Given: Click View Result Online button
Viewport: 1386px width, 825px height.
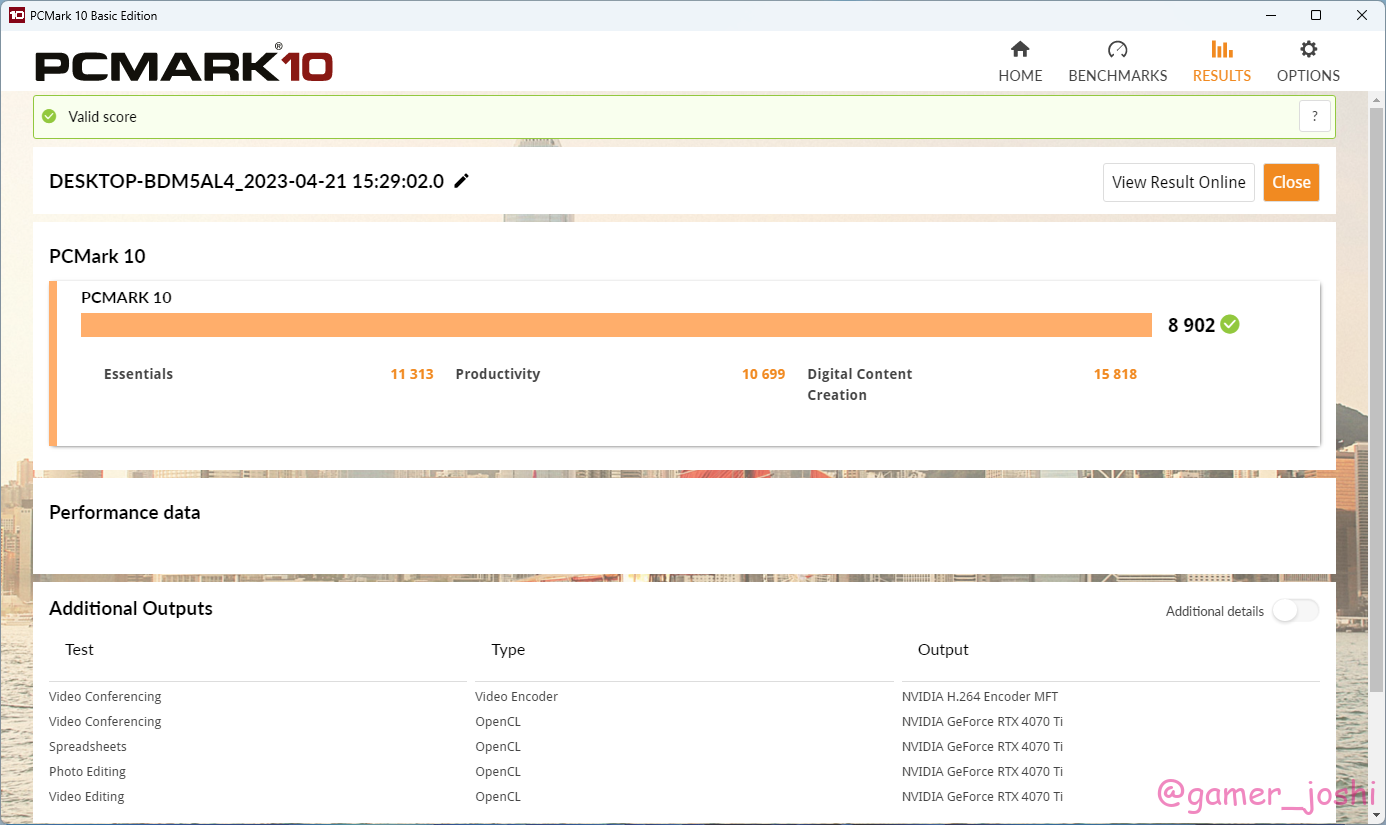Looking at the screenshot, I should tap(1178, 182).
